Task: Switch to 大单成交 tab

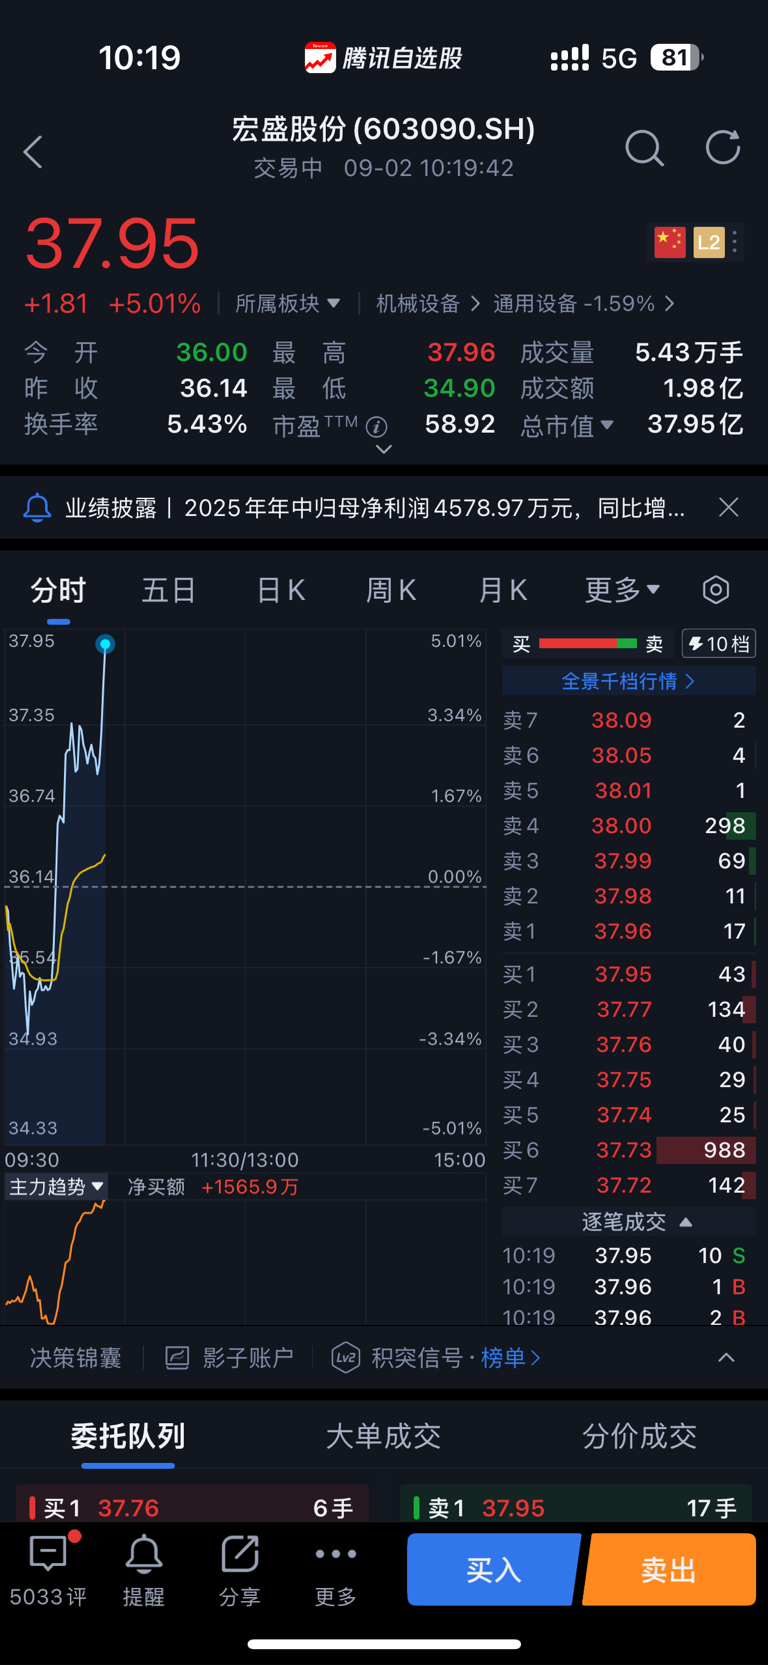Action: click(383, 1436)
